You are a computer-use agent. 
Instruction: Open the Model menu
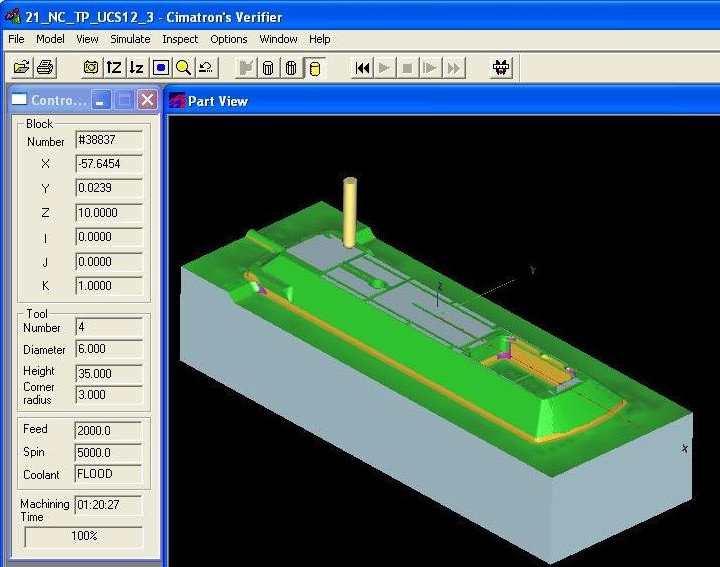50,39
